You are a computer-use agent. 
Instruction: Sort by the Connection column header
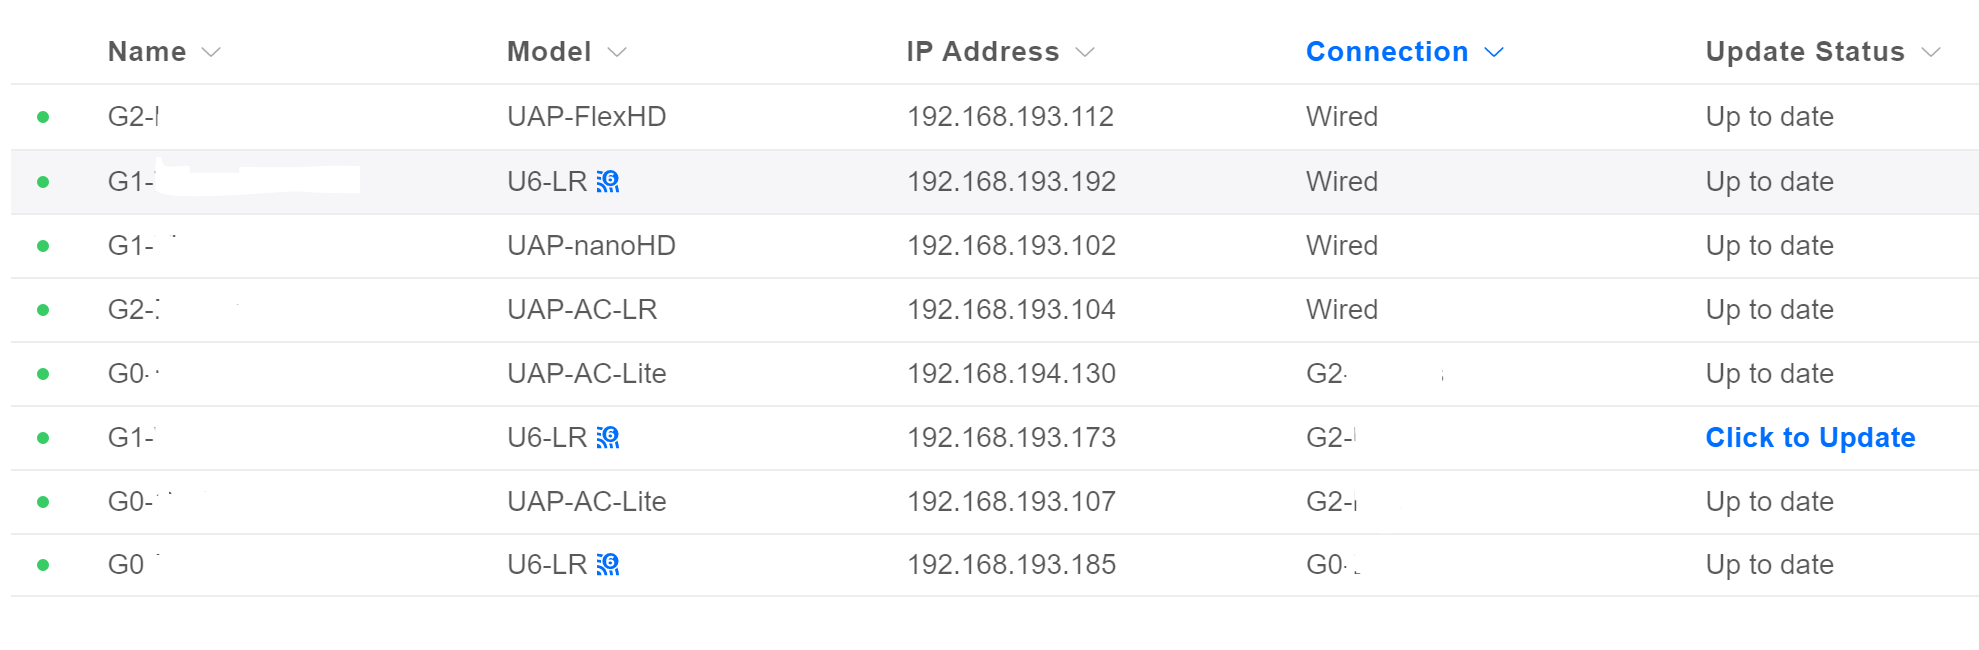[x=1386, y=52]
